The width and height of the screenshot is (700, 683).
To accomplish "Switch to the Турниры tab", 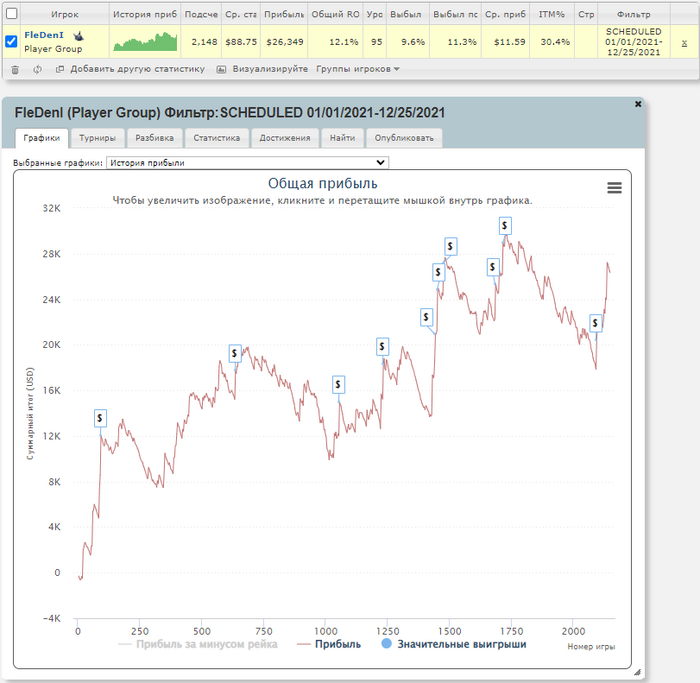I will pyautogui.click(x=97, y=138).
